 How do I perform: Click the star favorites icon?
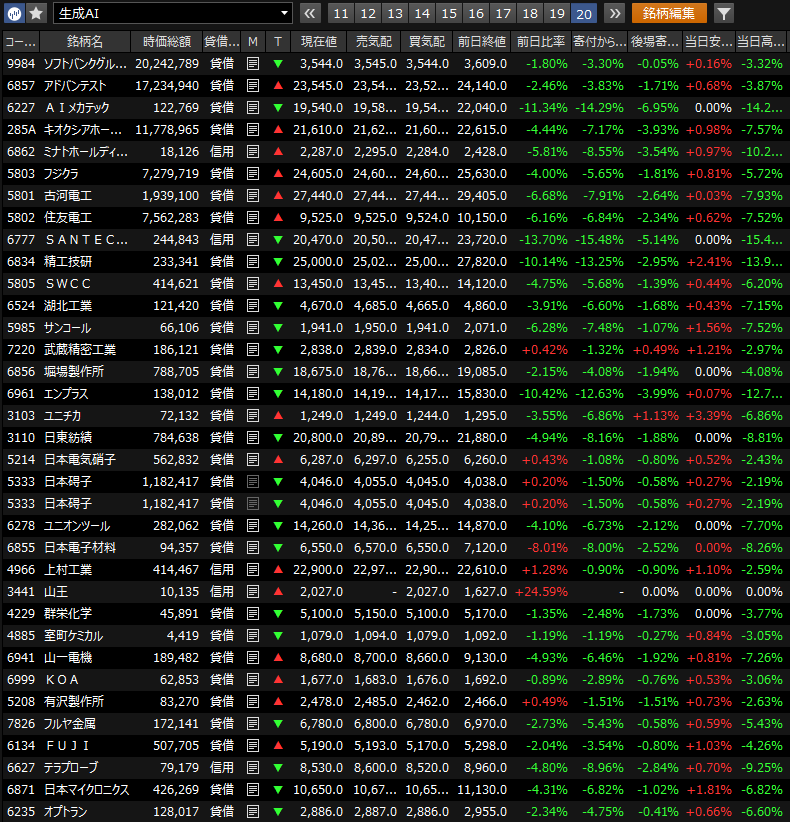coord(36,13)
